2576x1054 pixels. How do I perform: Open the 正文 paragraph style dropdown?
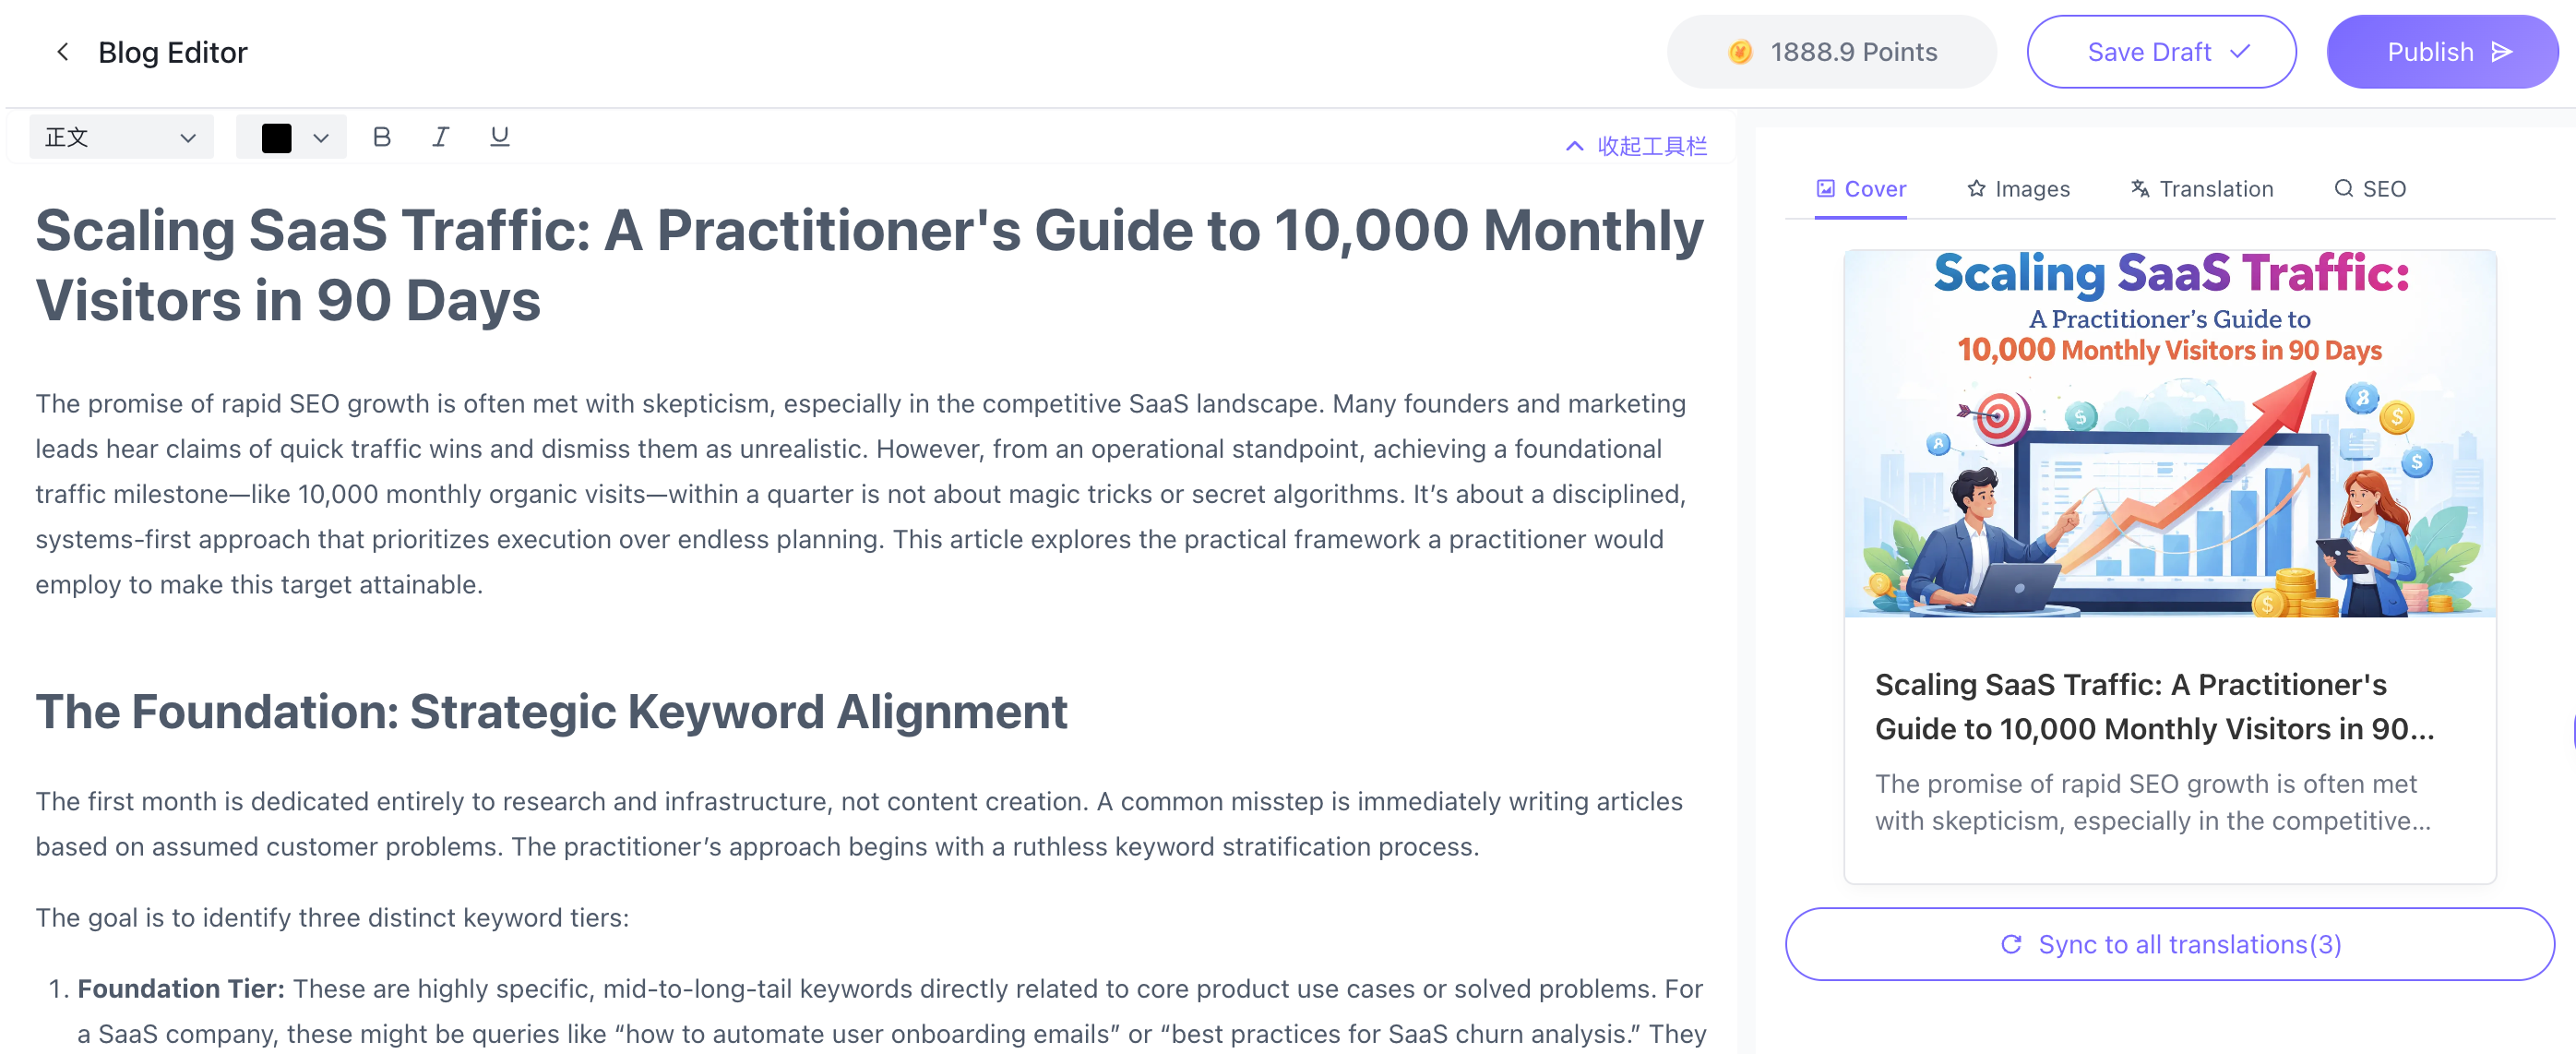[120, 137]
